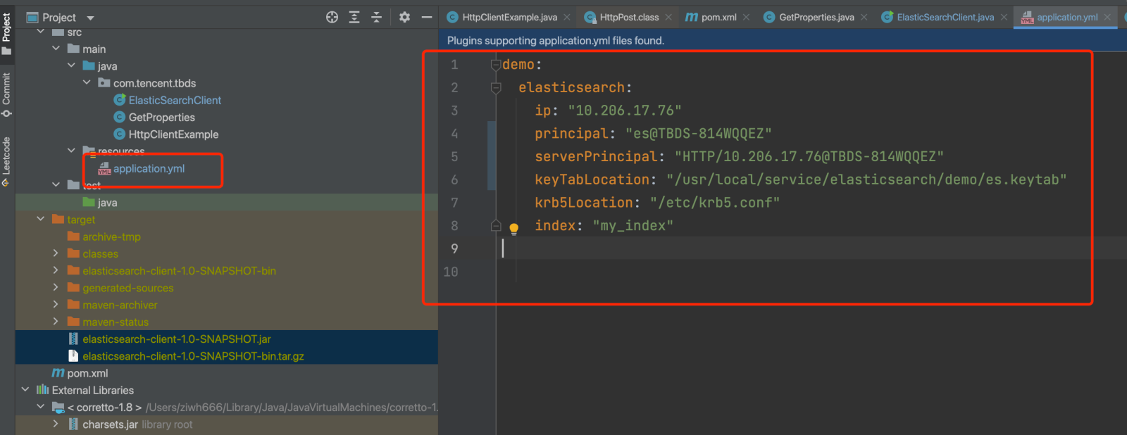Open Project panel settings gear

point(405,17)
